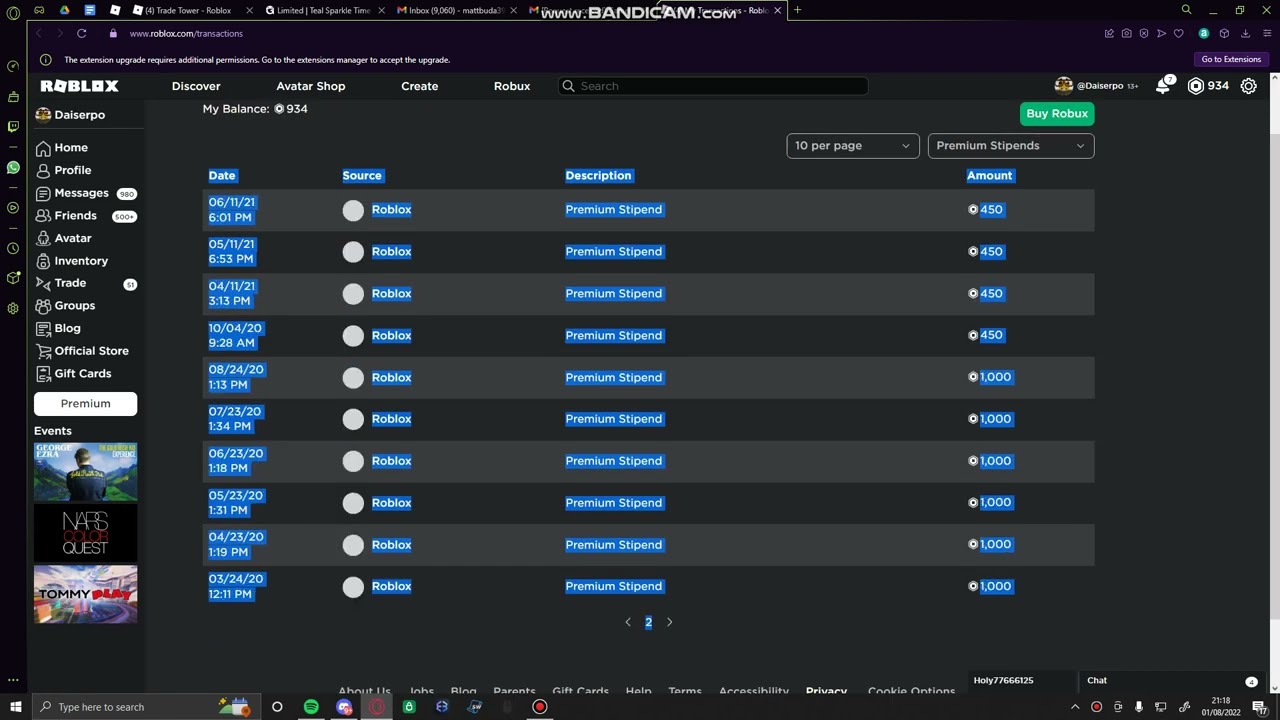Click the Amount column header
This screenshot has width=1280, height=720.
click(x=989, y=176)
